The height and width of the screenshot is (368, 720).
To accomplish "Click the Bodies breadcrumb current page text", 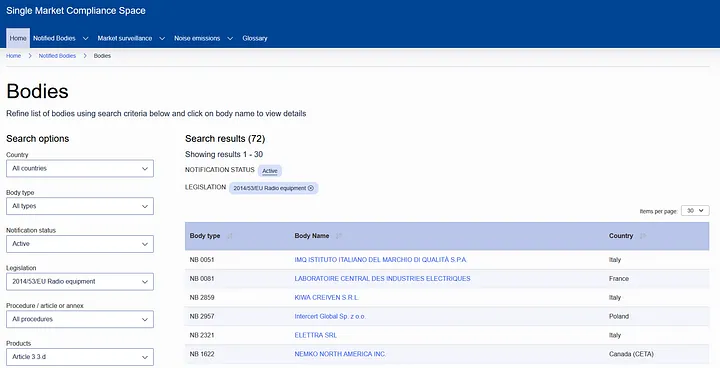I will pyautogui.click(x=102, y=56).
